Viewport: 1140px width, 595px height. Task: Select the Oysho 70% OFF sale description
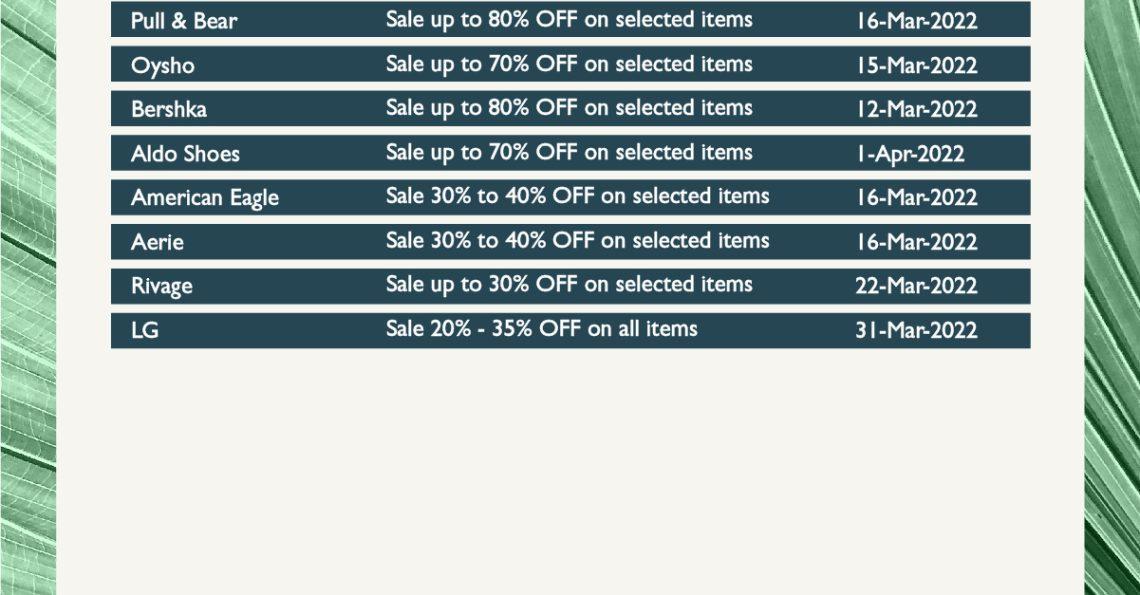coord(569,64)
